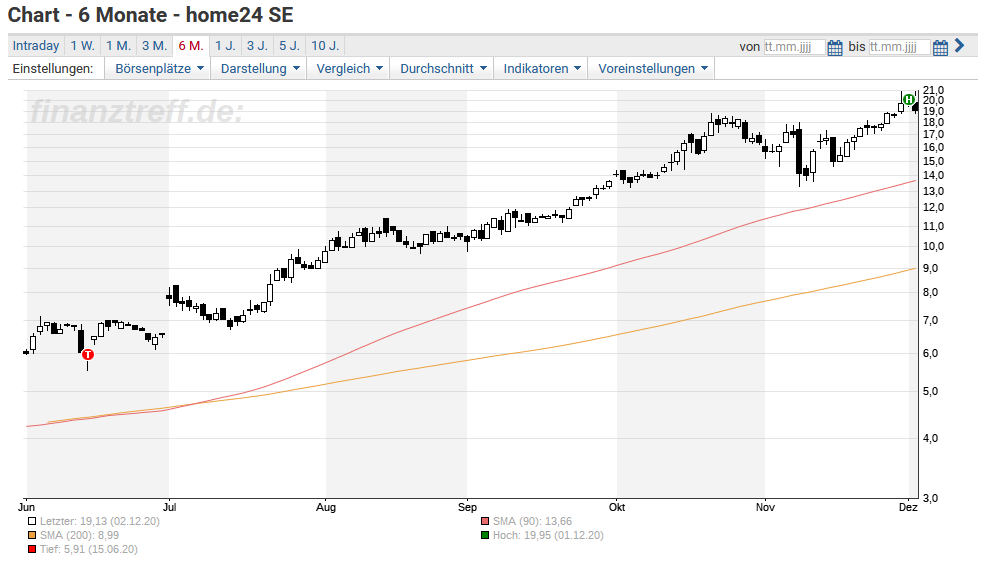Select the 1 W. time range tab

(x=82, y=46)
